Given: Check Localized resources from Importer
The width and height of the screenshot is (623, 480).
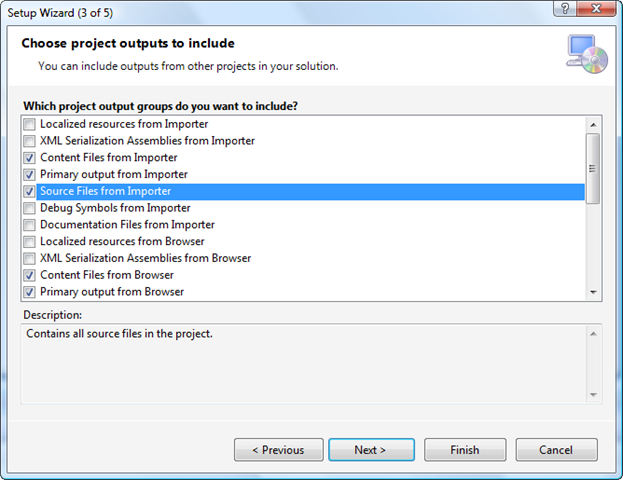Looking at the screenshot, I should point(30,124).
